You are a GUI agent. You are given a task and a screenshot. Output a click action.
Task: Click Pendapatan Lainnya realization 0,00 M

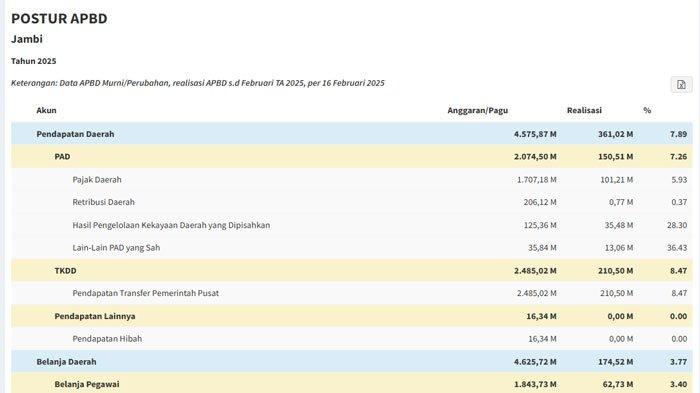(x=620, y=316)
